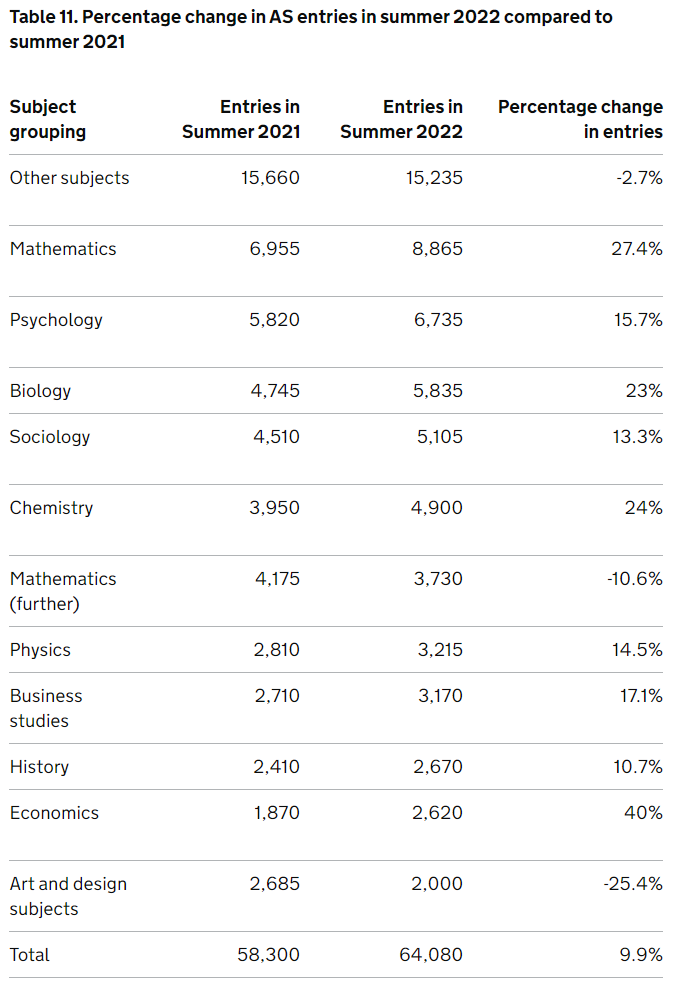Select the 'Business studies' row label
The width and height of the screenshot is (685, 982).
[46, 708]
